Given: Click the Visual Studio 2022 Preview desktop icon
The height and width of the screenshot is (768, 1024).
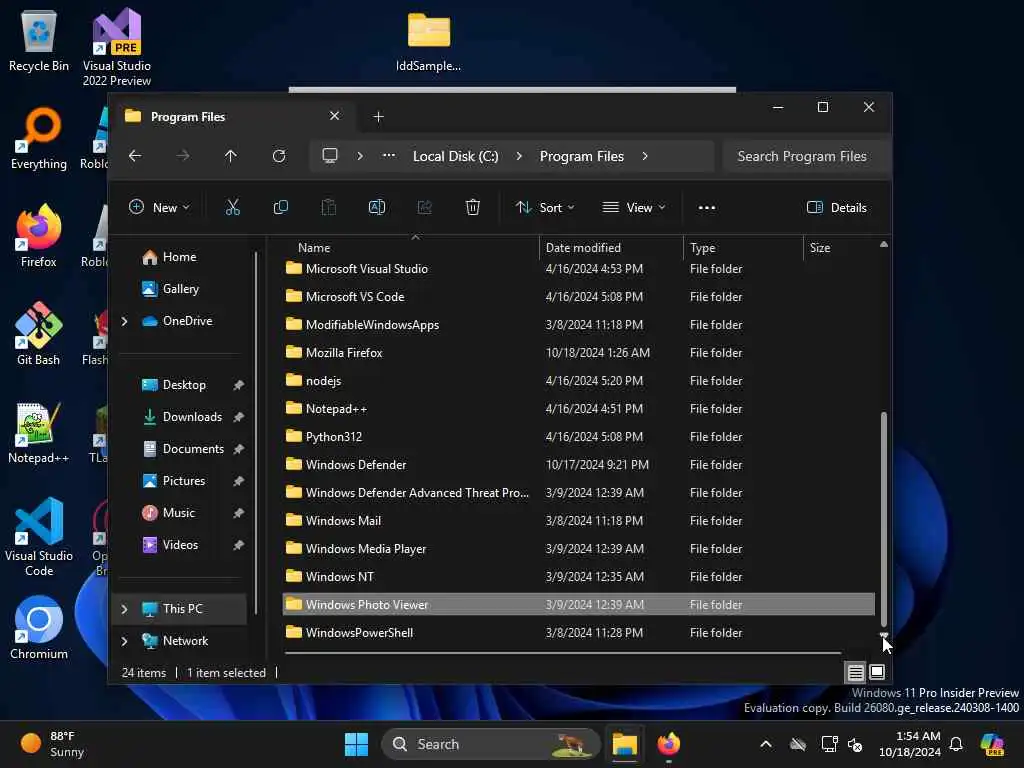Looking at the screenshot, I should pyautogui.click(x=117, y=47).
